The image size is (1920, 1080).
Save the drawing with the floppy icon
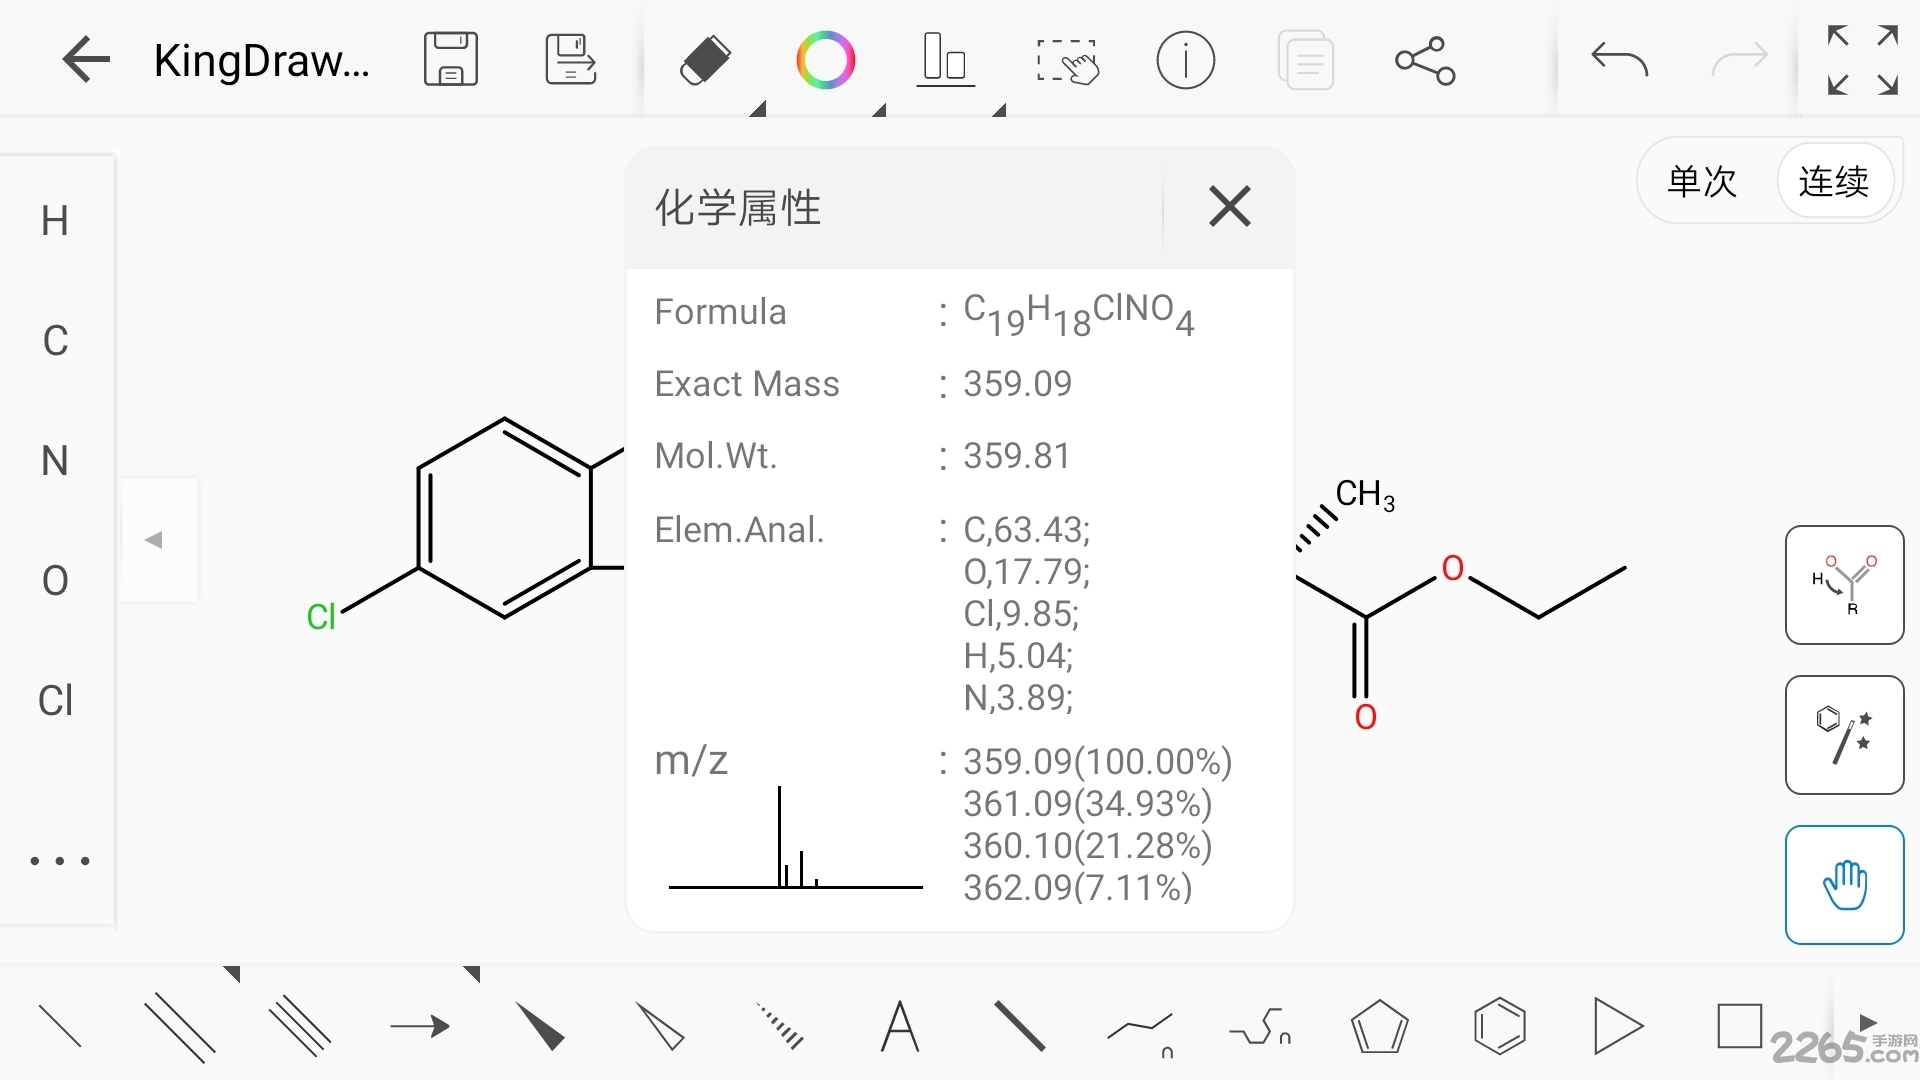[451, 60]
